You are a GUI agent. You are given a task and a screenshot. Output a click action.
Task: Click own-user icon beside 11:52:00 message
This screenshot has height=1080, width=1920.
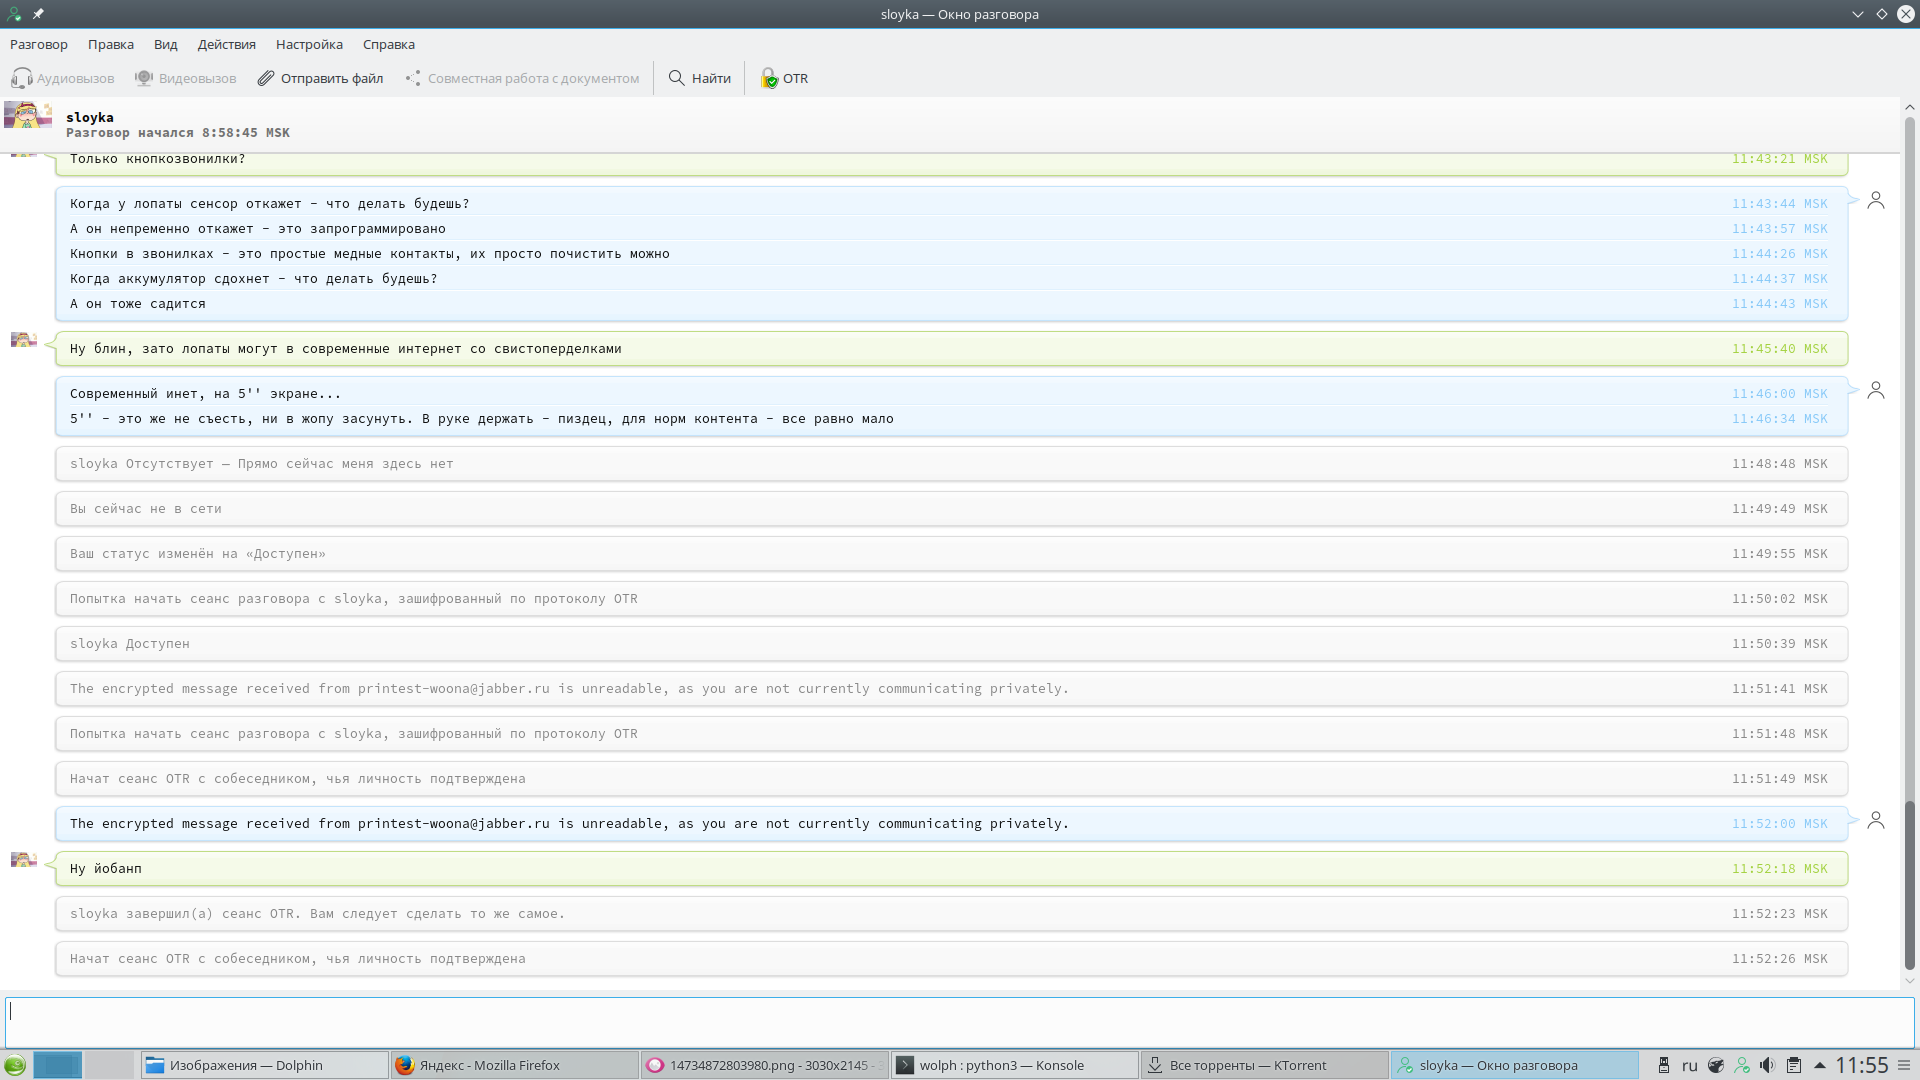[x=1876, y=820]
